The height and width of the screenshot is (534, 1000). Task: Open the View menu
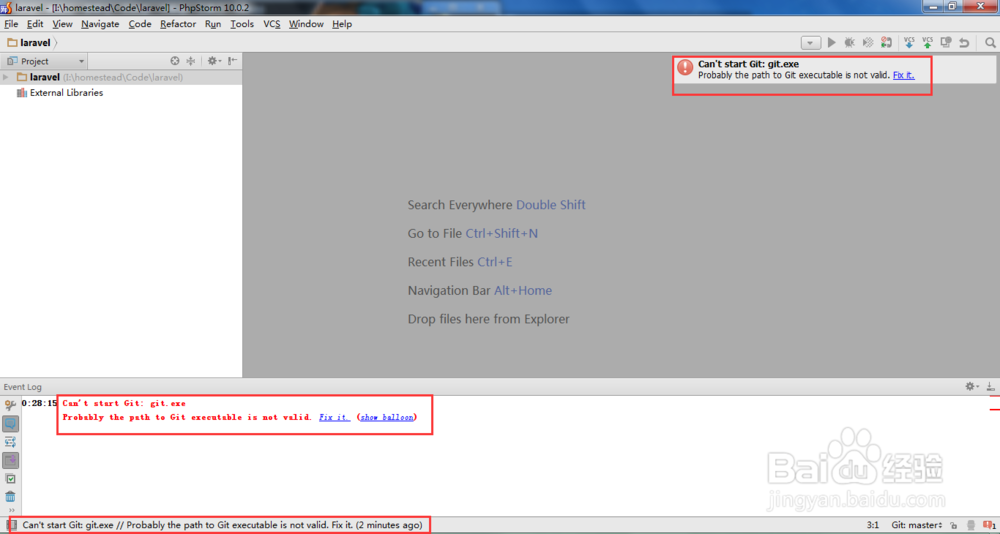(62, 24)
